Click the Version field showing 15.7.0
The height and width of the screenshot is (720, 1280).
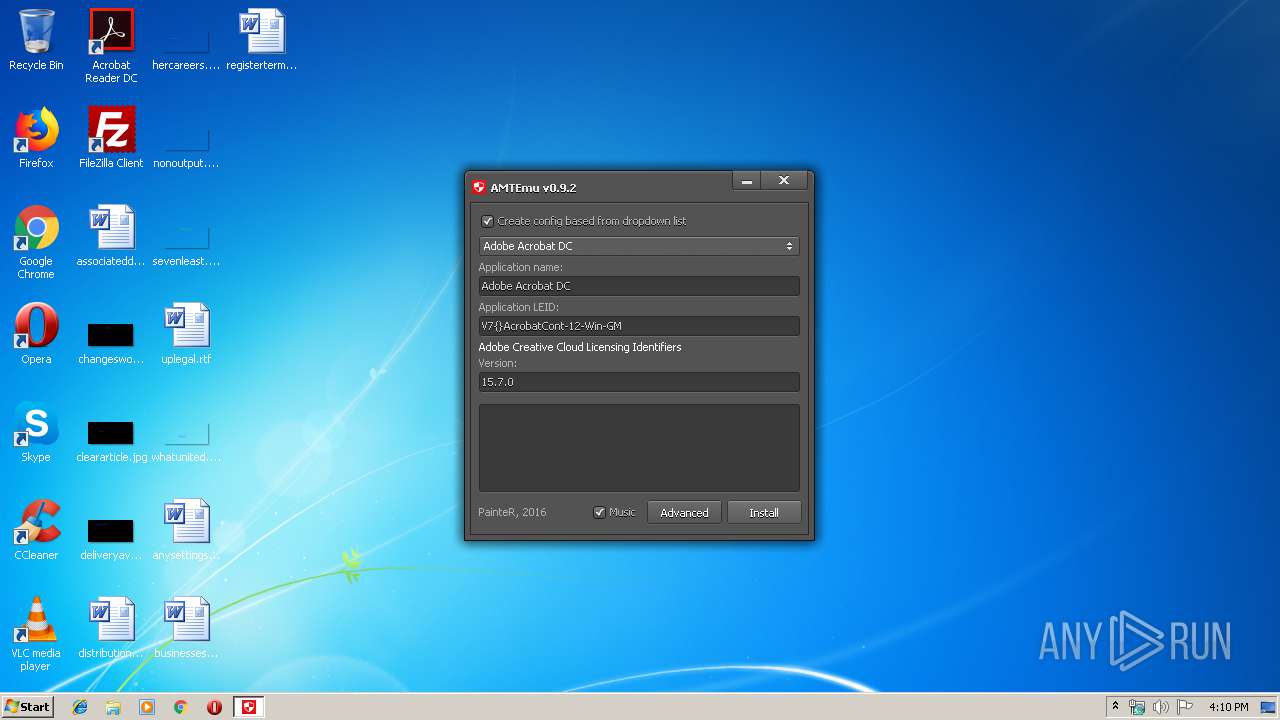tap(639, 382)
